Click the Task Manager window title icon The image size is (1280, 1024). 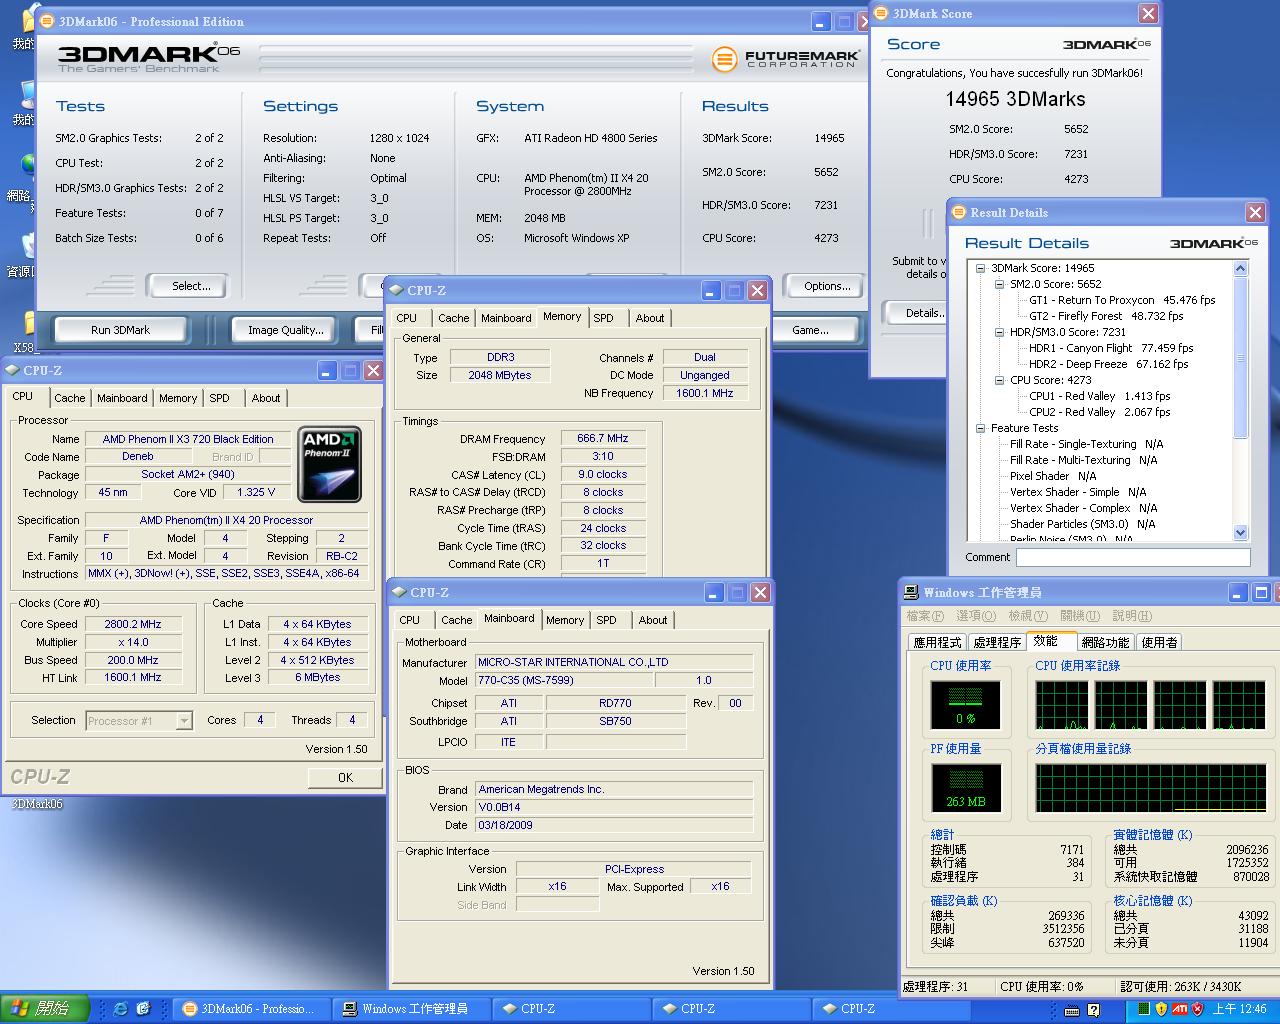[x=912, y=592]
